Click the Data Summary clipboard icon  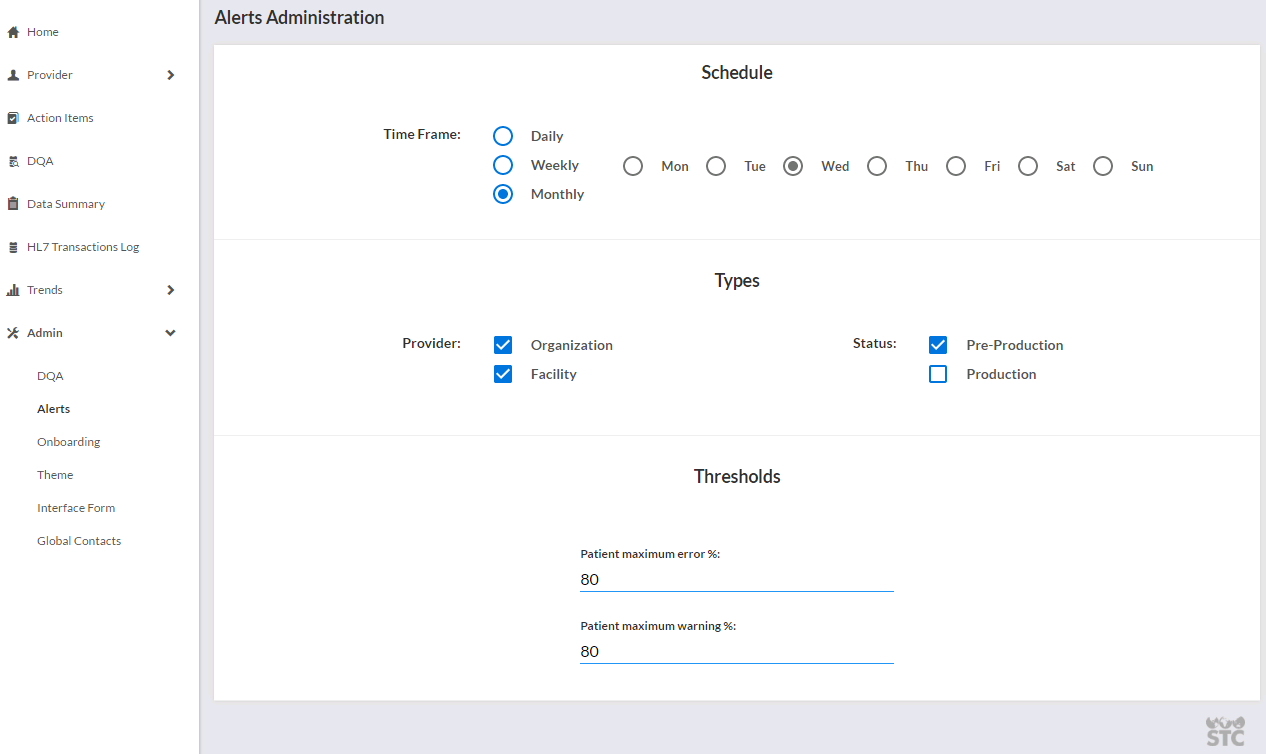click(x=13, y=204)
